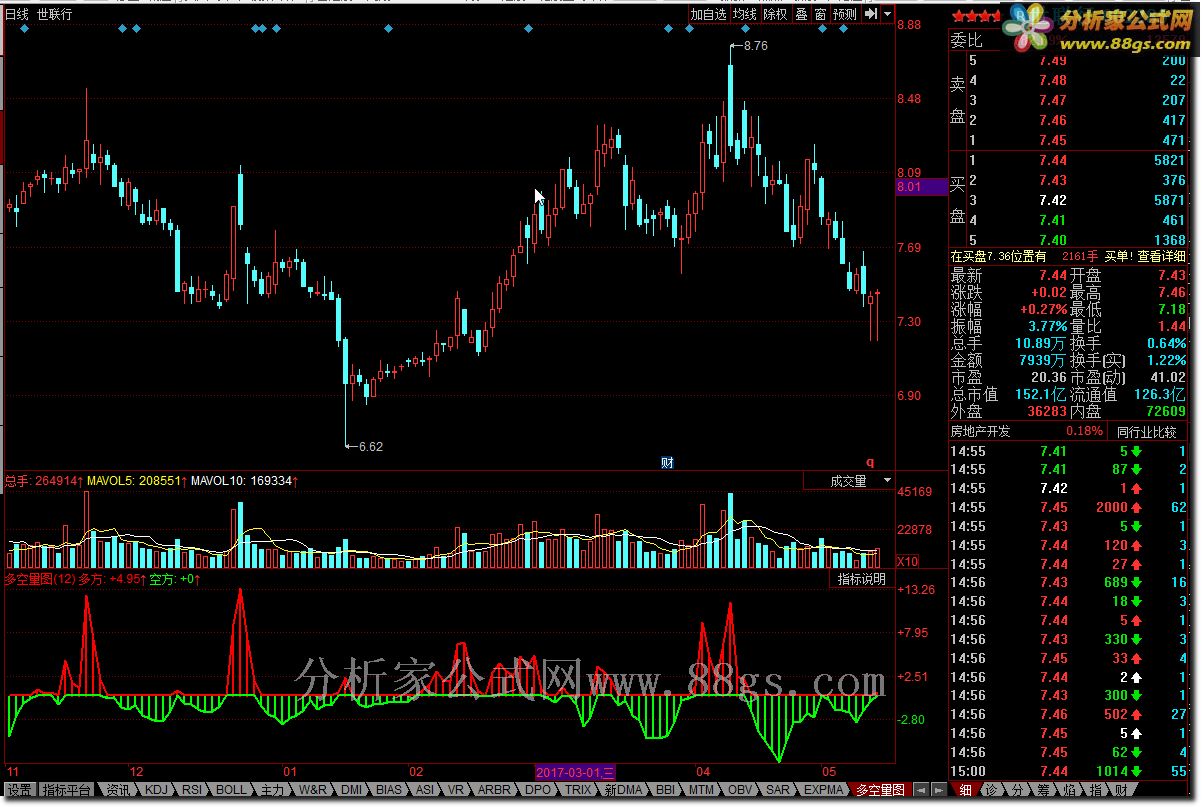Click the 窗 window layout button
The height and width of the screenshot is (807, 1202).
click(820, 14)
